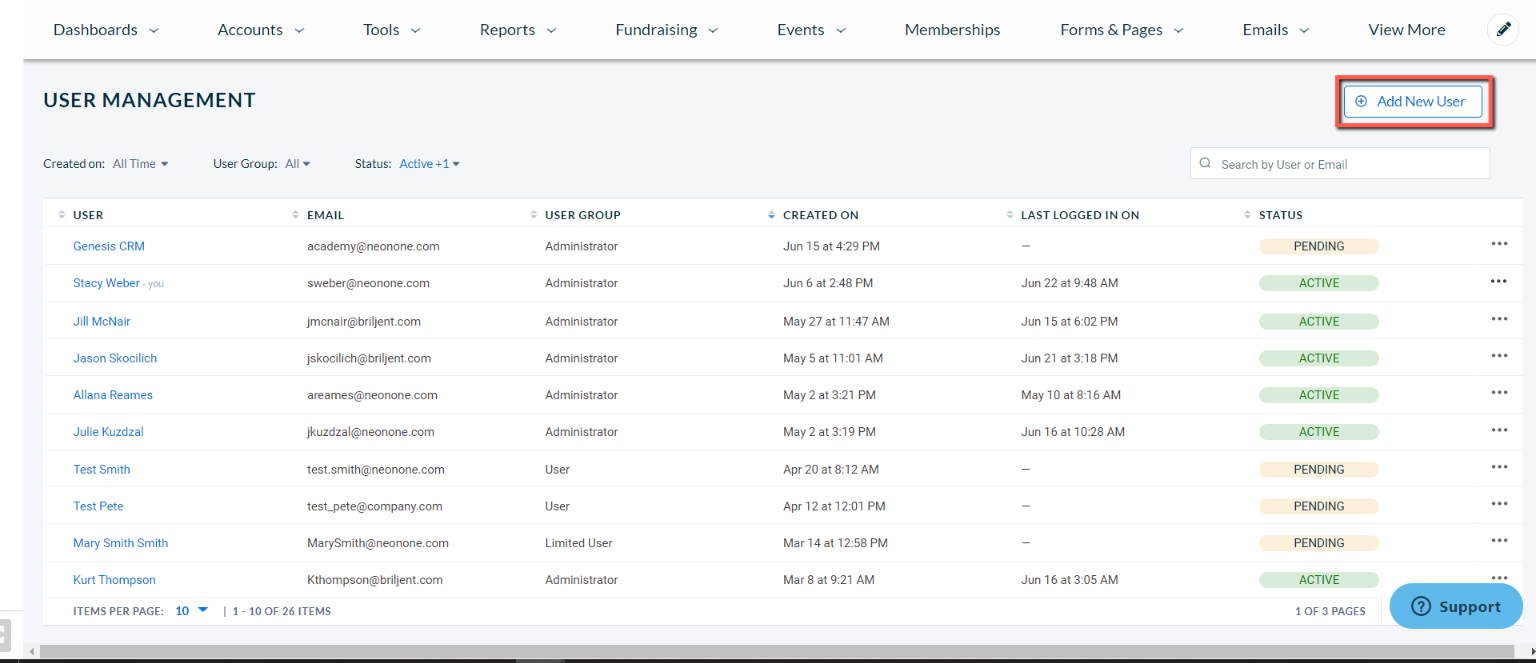Click PENDING status badge for Genesis CRM
Viewport: 1536px width, 663px height.
[x=1319, y=246]
